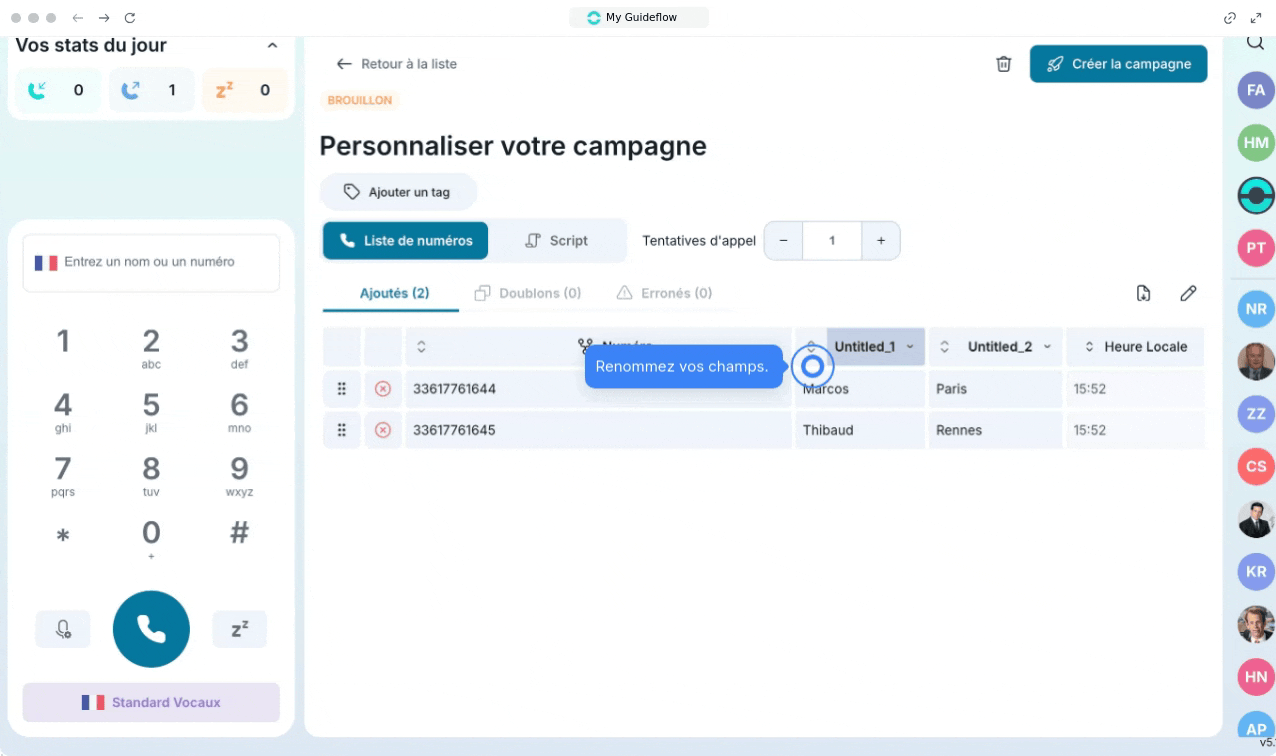Sort by Heure Locale column

(x=1089, y=347)
